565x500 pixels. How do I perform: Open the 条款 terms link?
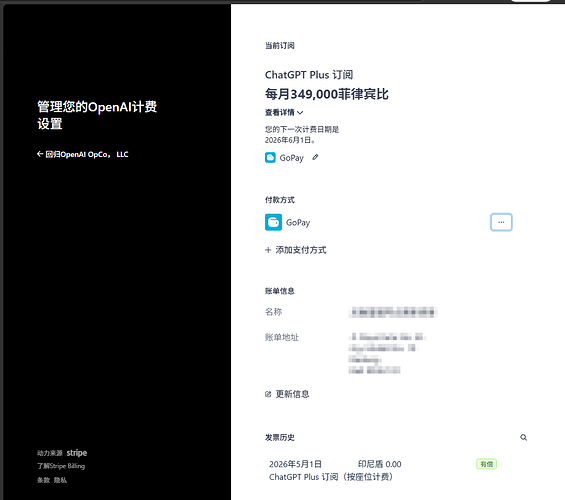click(43, 480)
